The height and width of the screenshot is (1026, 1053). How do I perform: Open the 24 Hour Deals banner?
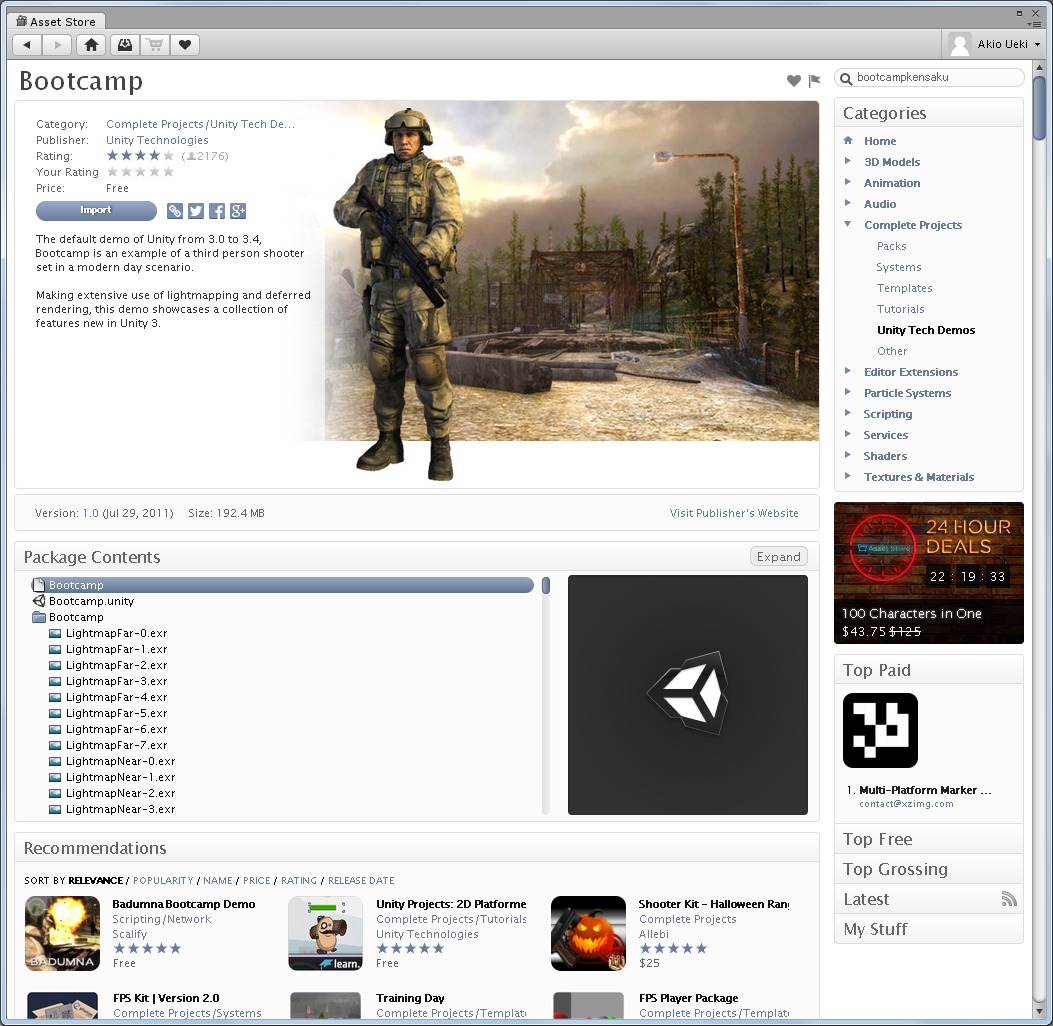pos(929,573)
